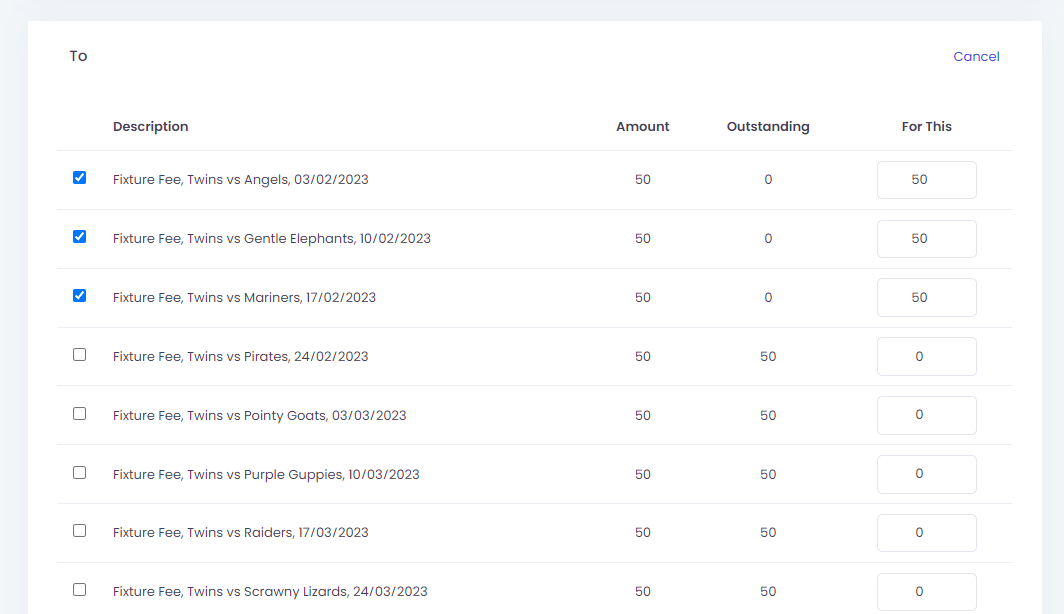This screenshot has width=1064, height=614.
Task: Uncheck the Twins vs Mariners checkbox
Action: tap(79, 296)
